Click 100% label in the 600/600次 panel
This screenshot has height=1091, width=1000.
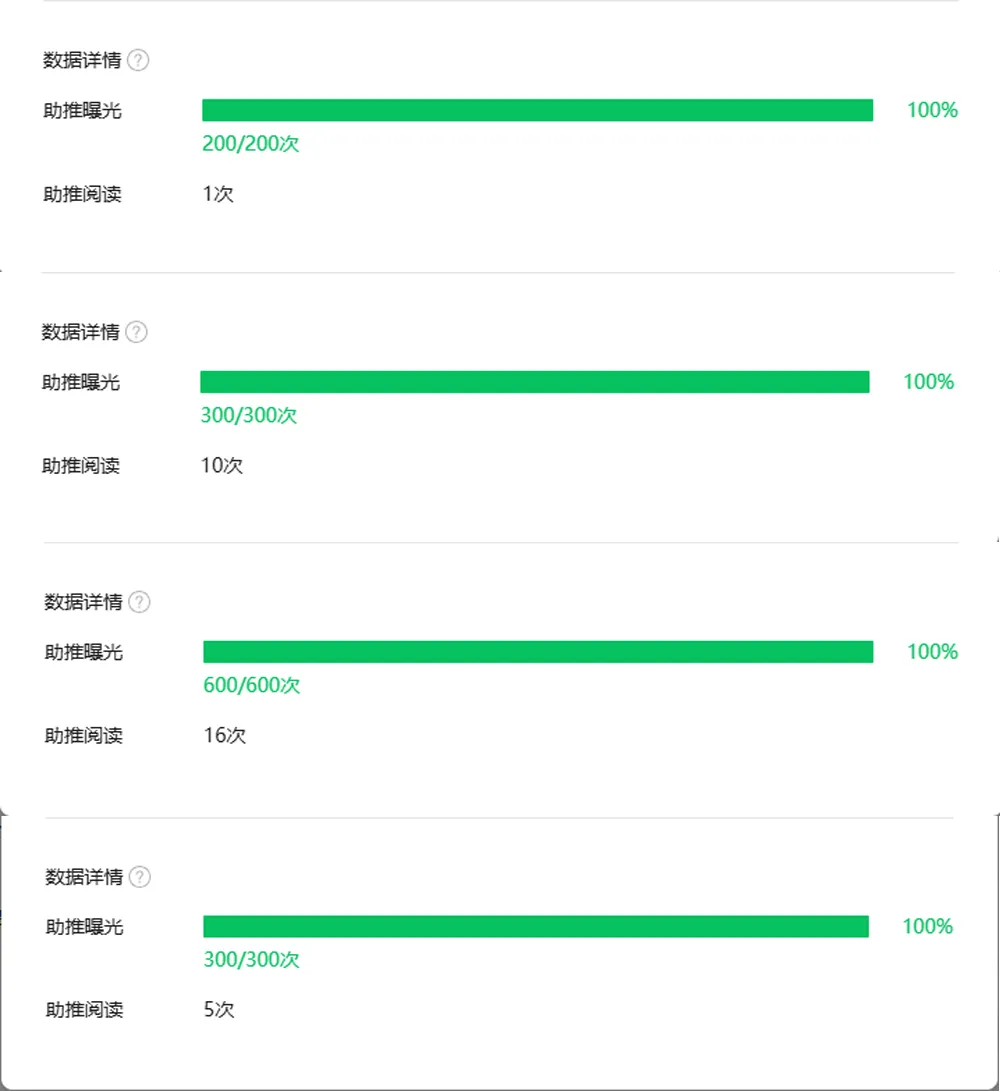[932, 652]
